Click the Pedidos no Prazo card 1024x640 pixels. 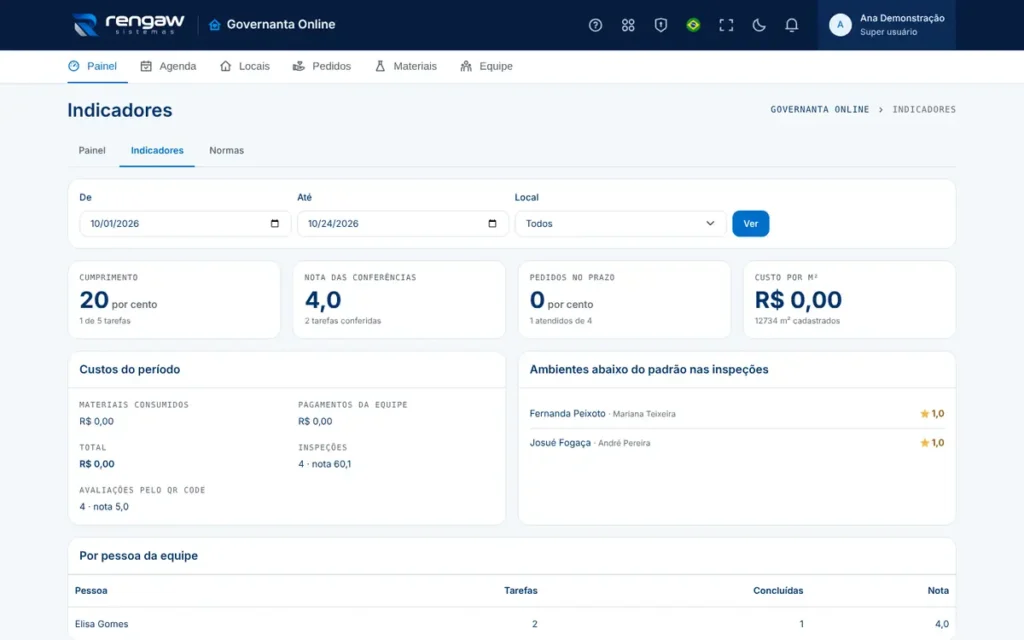[x=624, y=300]
